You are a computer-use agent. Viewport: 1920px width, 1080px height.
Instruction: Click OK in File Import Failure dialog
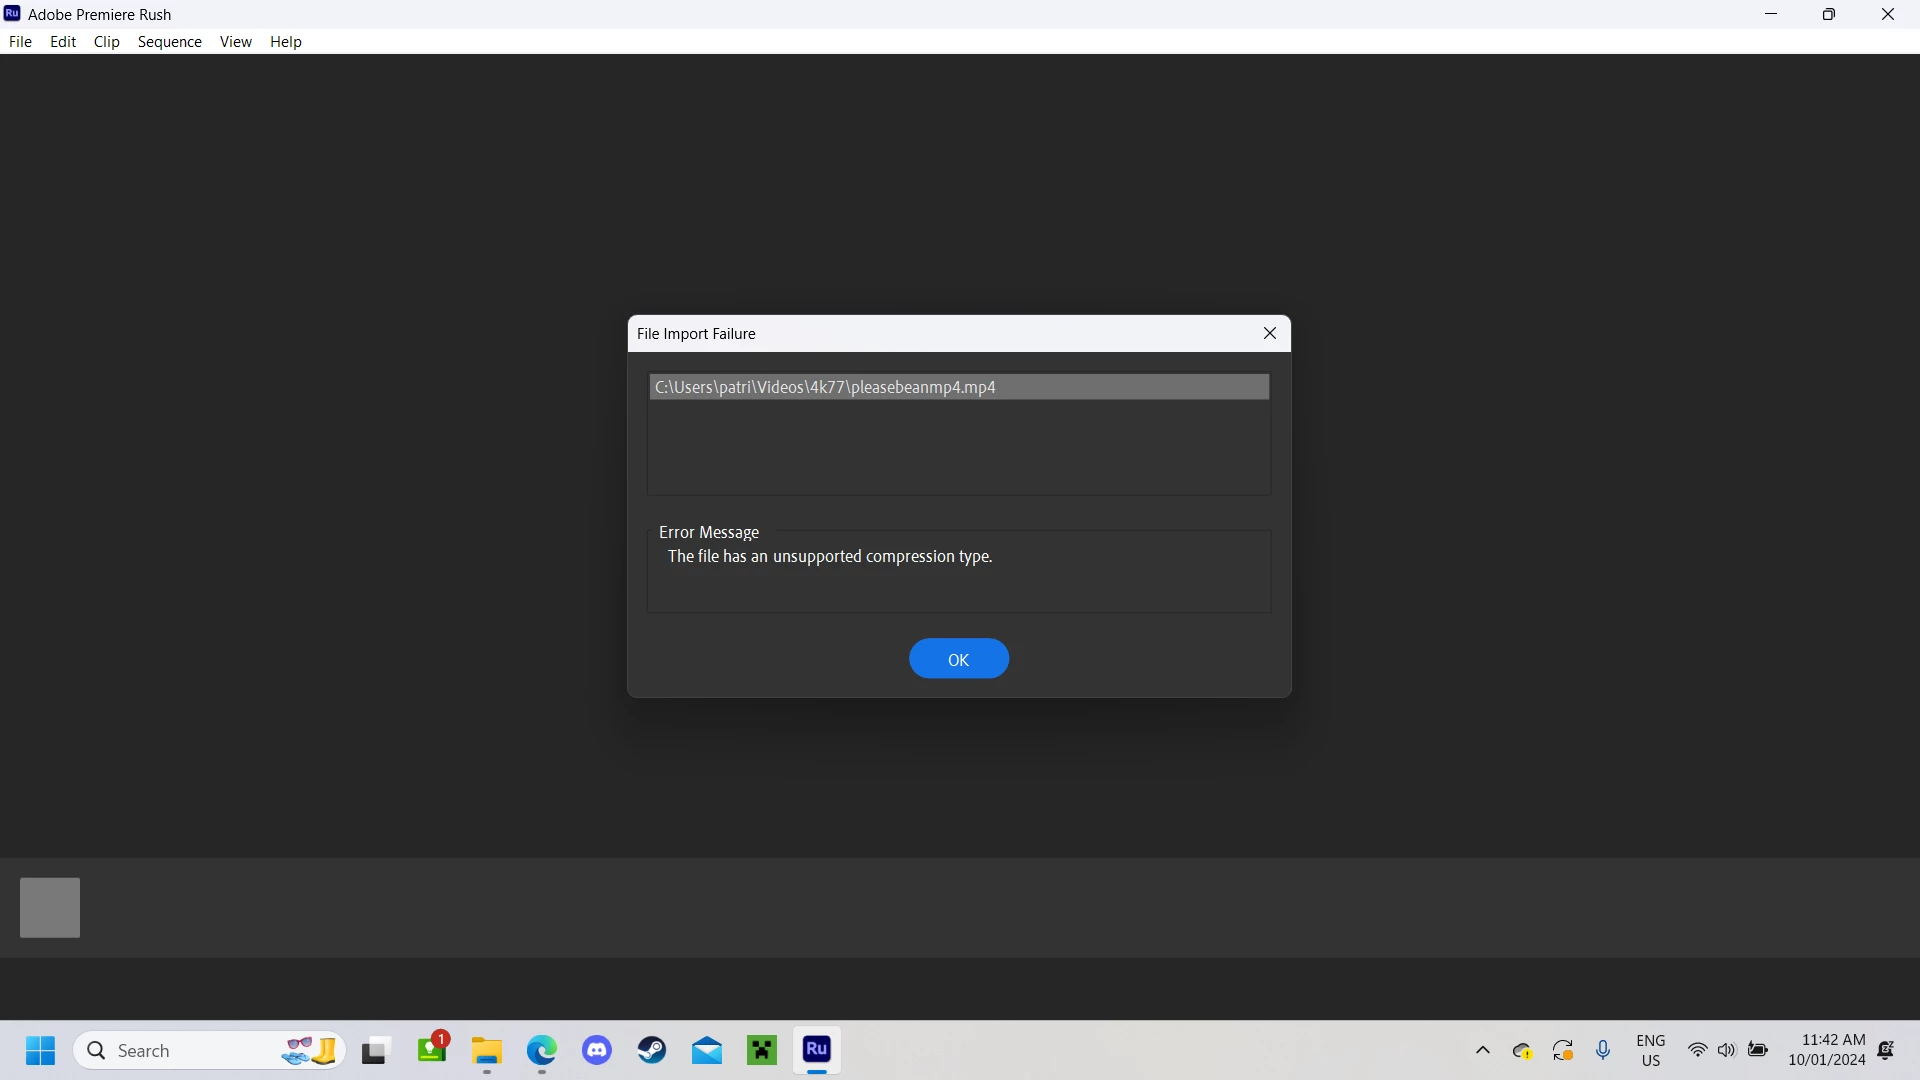click(958, 659)
